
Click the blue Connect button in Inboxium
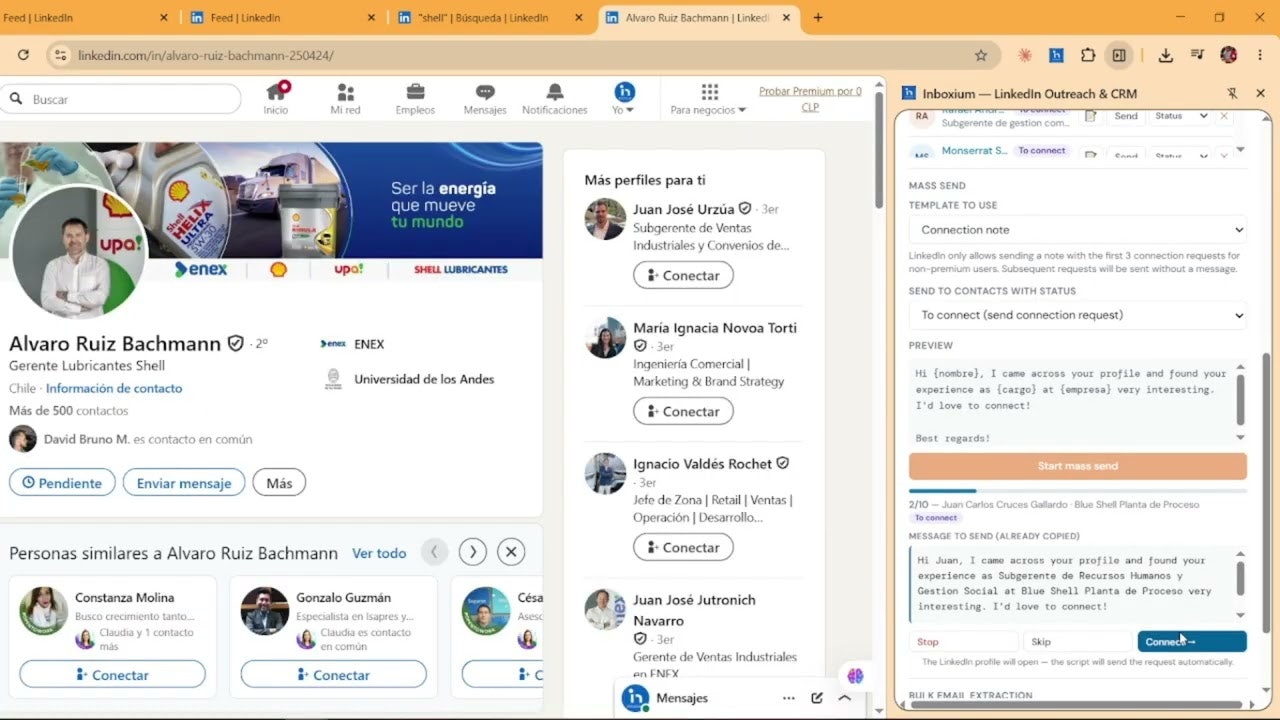(1192, 642)
